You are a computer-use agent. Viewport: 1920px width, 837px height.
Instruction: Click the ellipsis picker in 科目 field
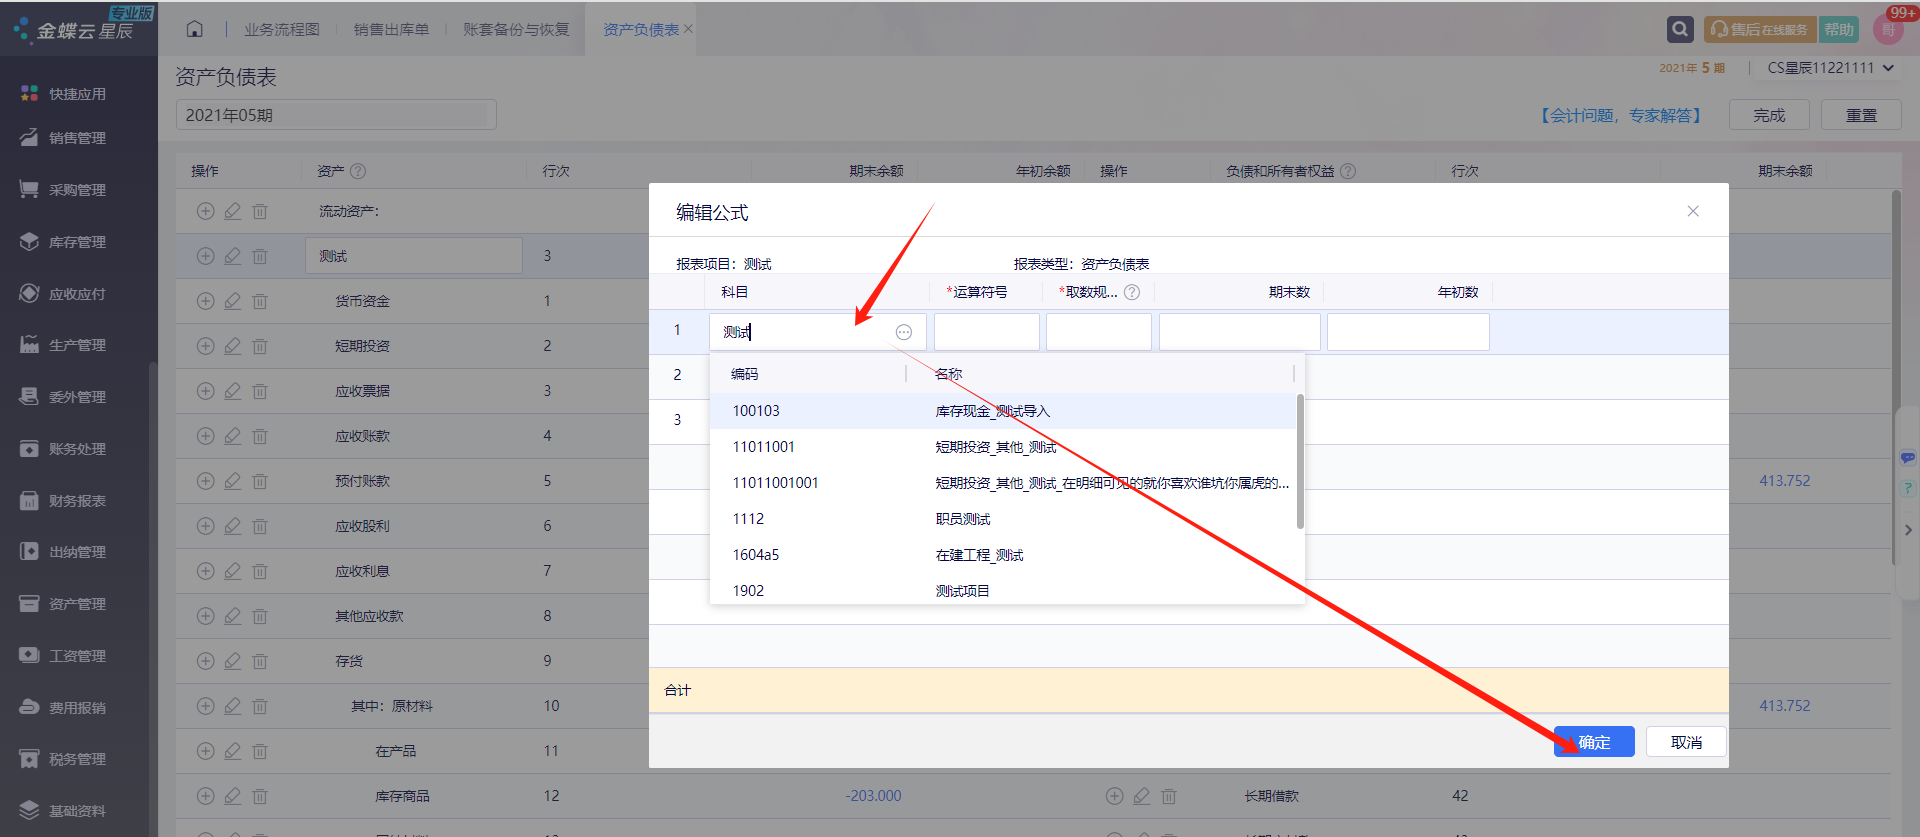pyautogui.click(x=904, y=332)
